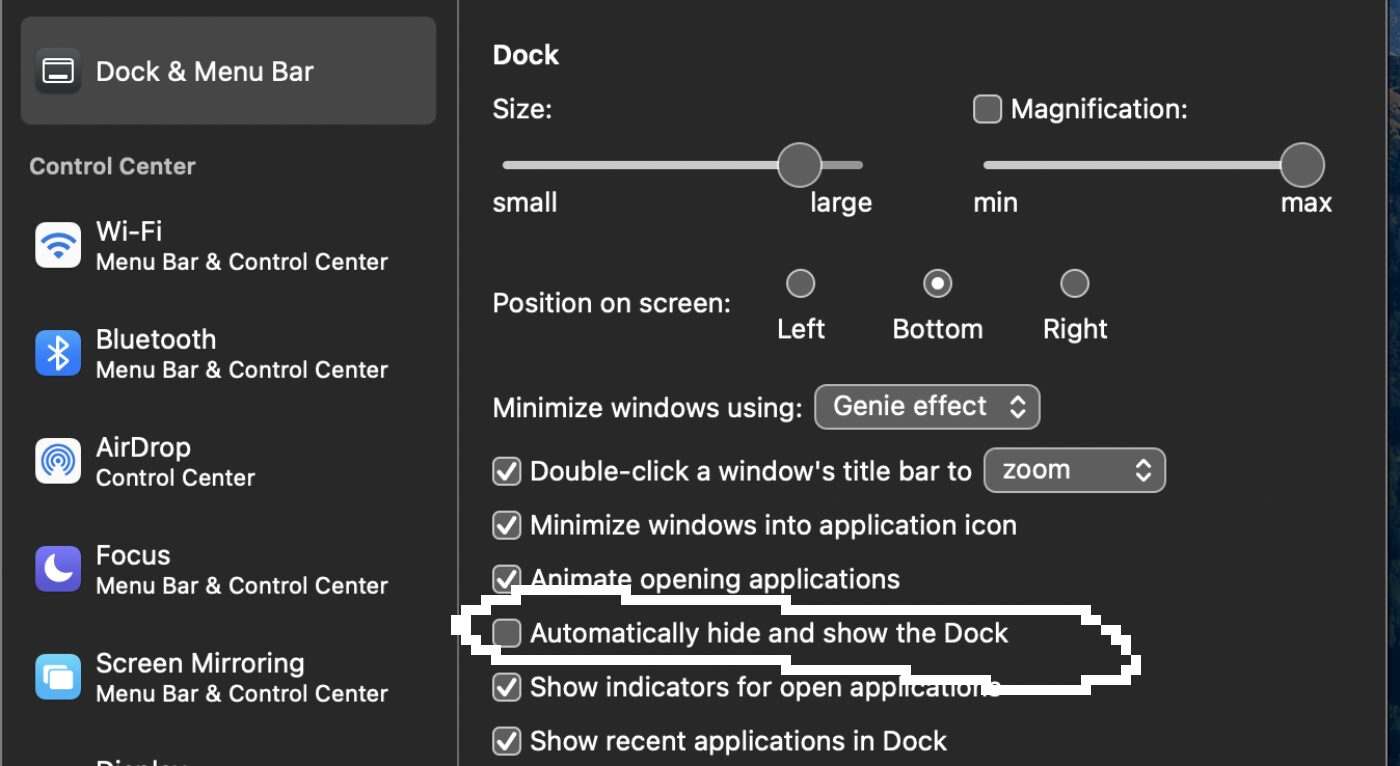Select the Wi-Fi icon in sidebar

58,245
